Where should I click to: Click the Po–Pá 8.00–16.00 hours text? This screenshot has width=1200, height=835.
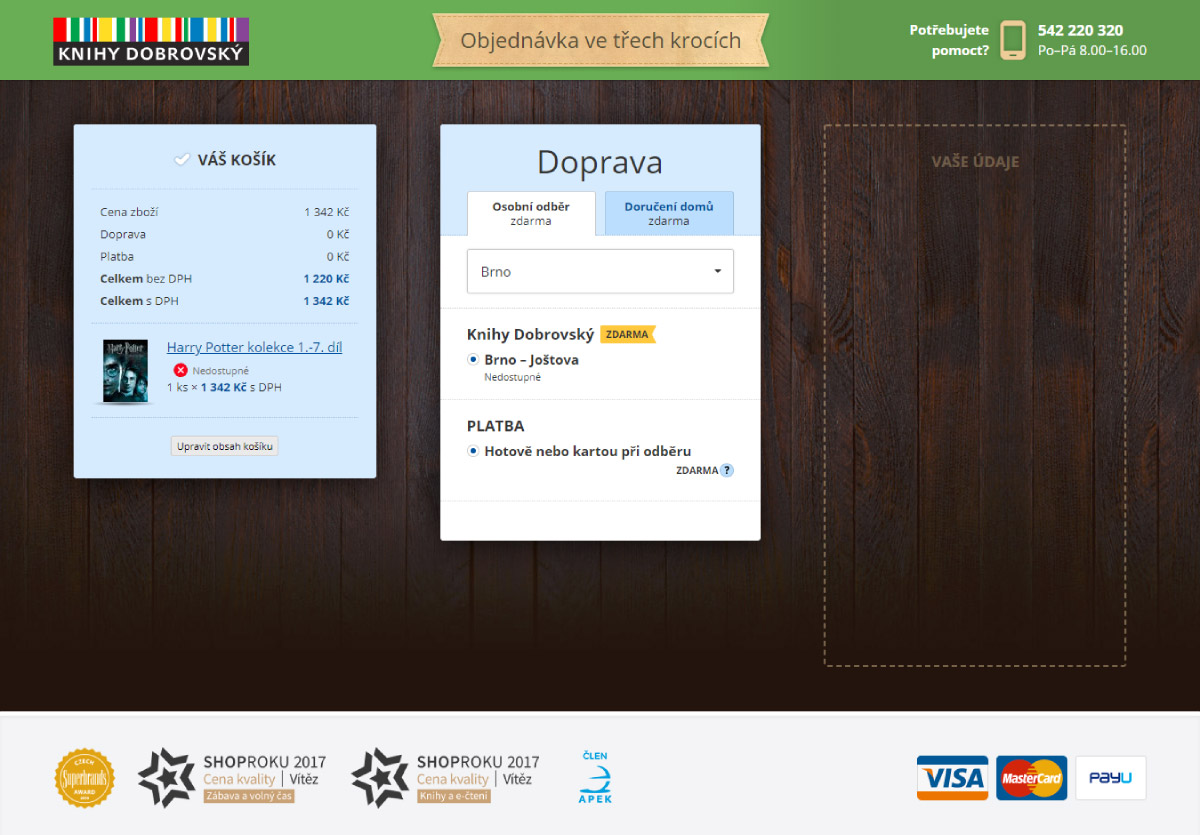(1092, 50)
